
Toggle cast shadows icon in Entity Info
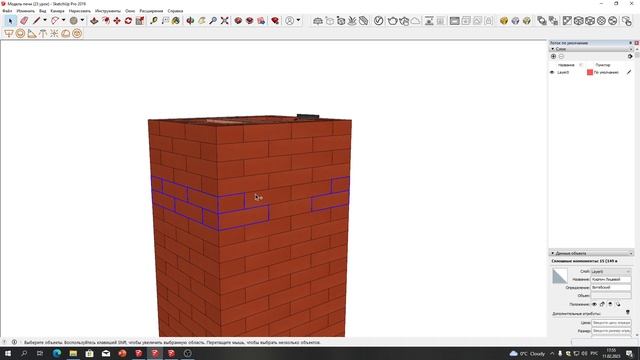(618, 304)
